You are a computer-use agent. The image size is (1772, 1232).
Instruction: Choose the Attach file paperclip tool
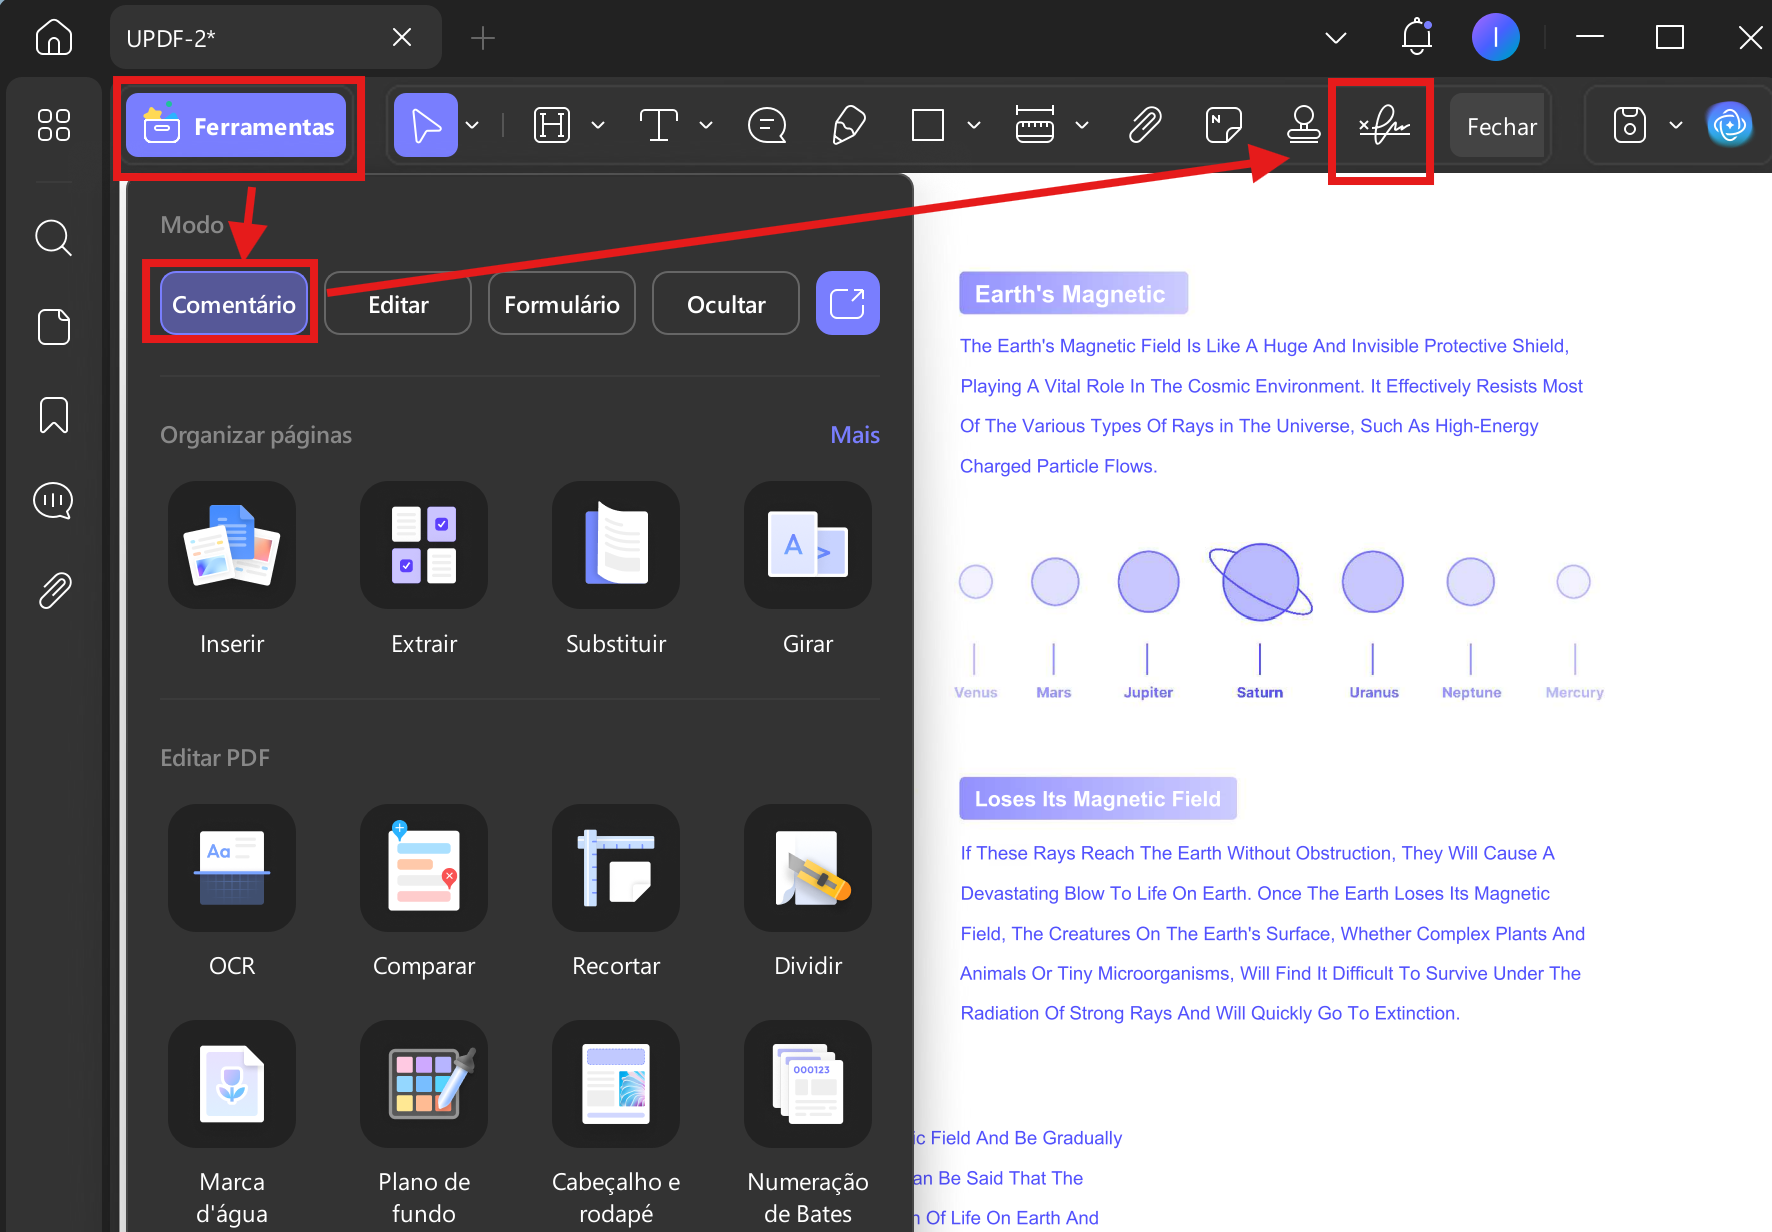tap(1145, 126)
